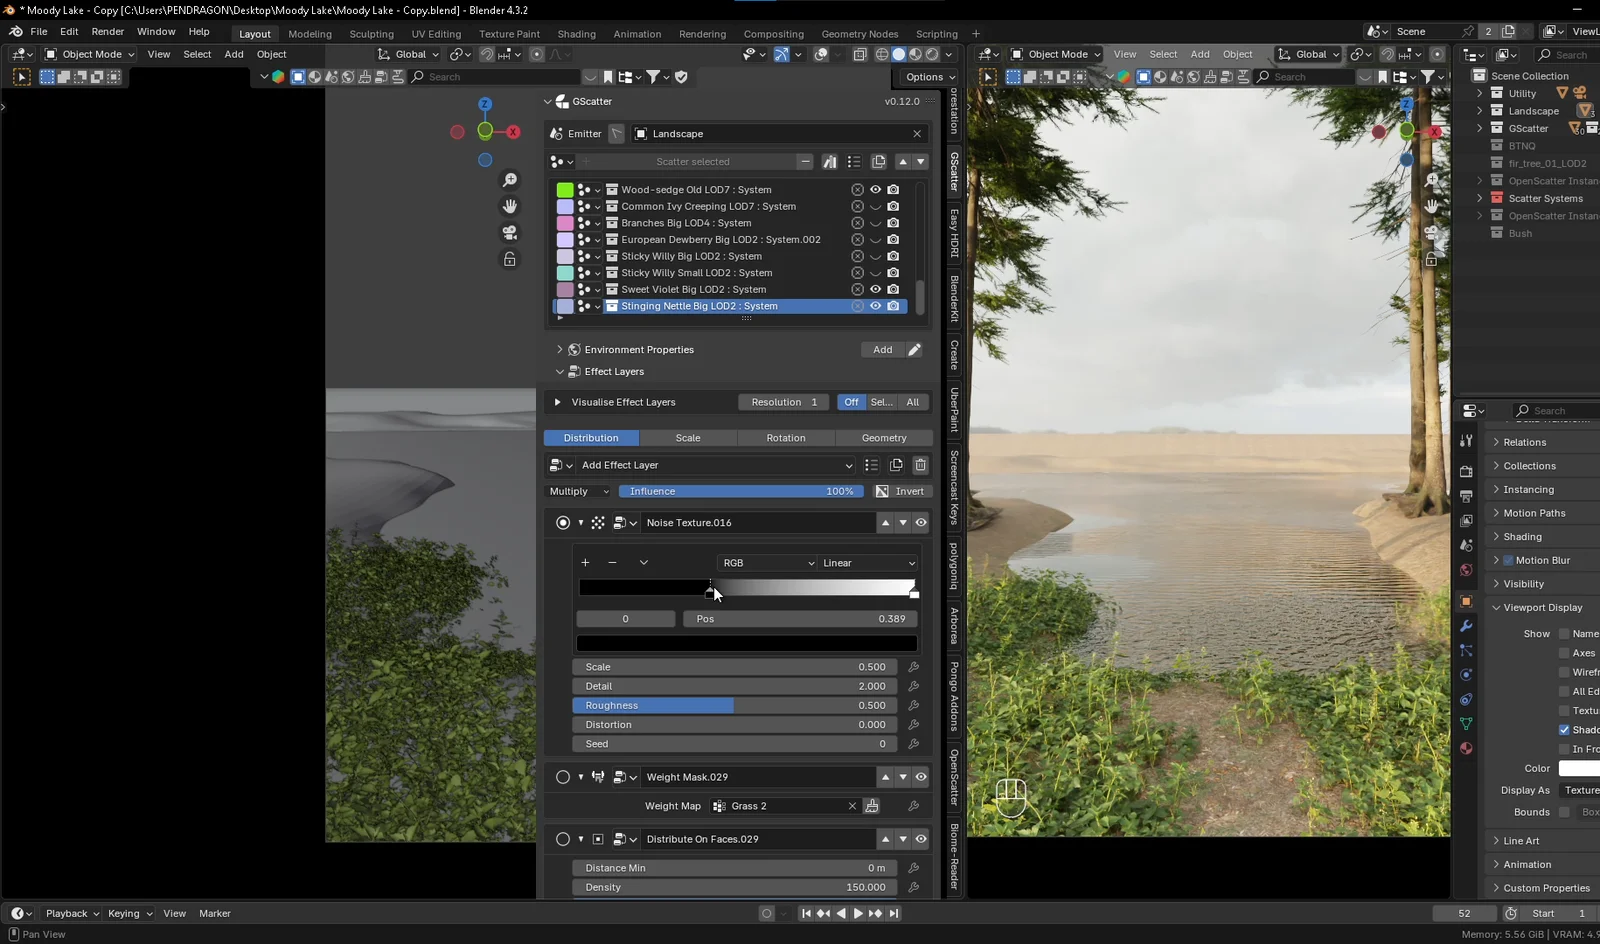Enable the Motion Blur checkbox
This screenshot has height=944, width=1600.
click(1509, 560)
